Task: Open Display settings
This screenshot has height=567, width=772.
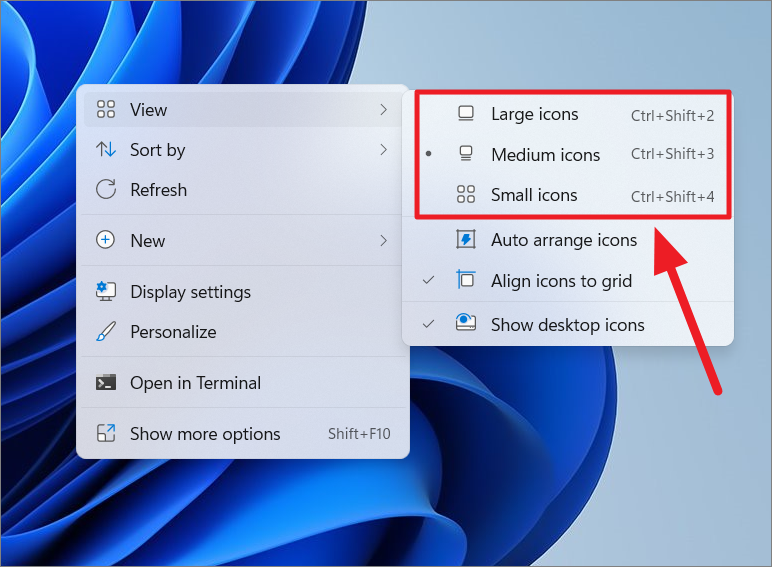Action: 243,291
